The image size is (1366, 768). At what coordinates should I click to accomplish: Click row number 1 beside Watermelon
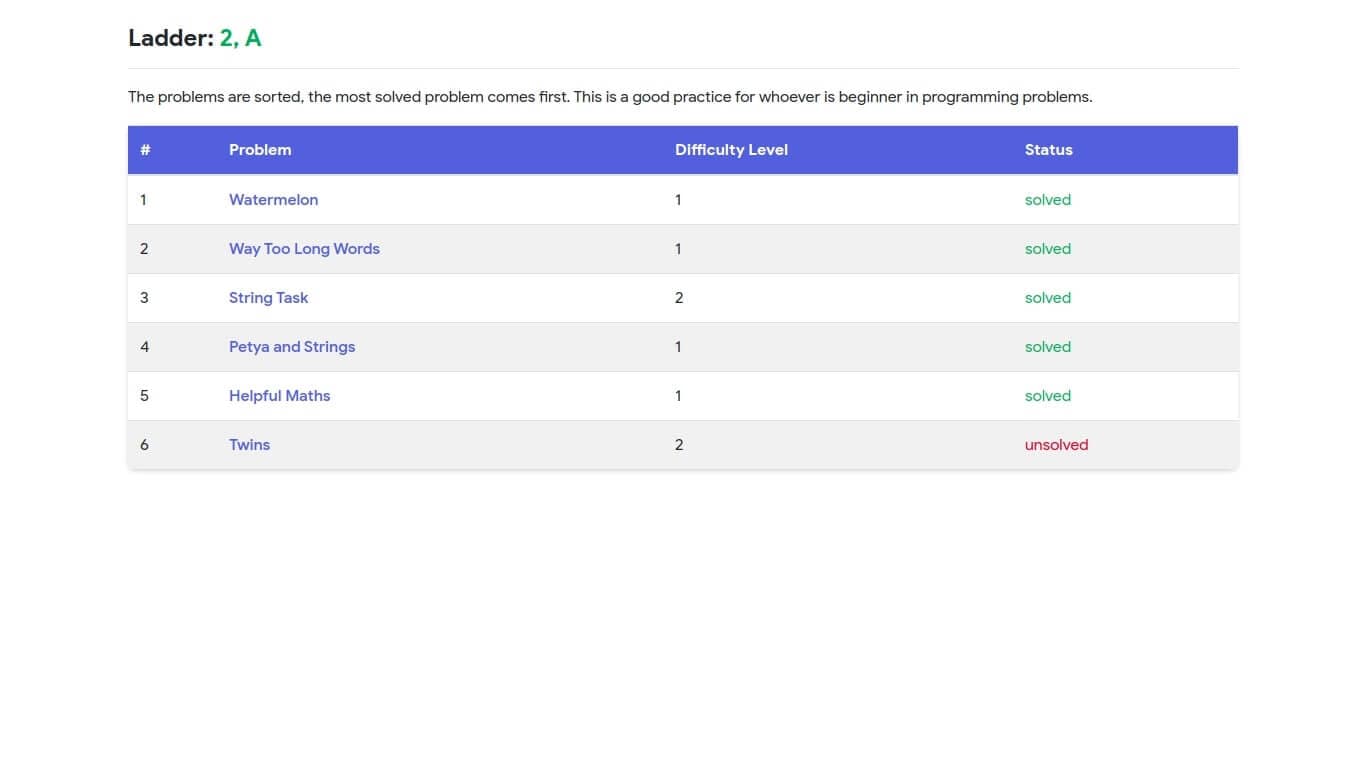[x=143, y=200]
